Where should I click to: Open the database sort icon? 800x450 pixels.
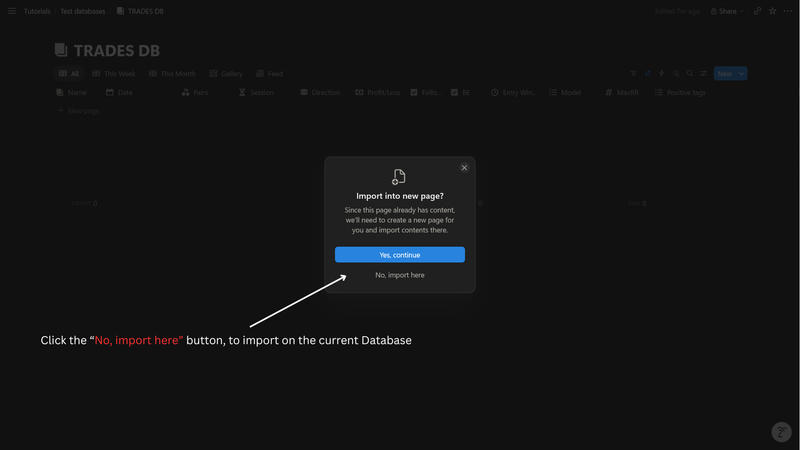[647, 73]
